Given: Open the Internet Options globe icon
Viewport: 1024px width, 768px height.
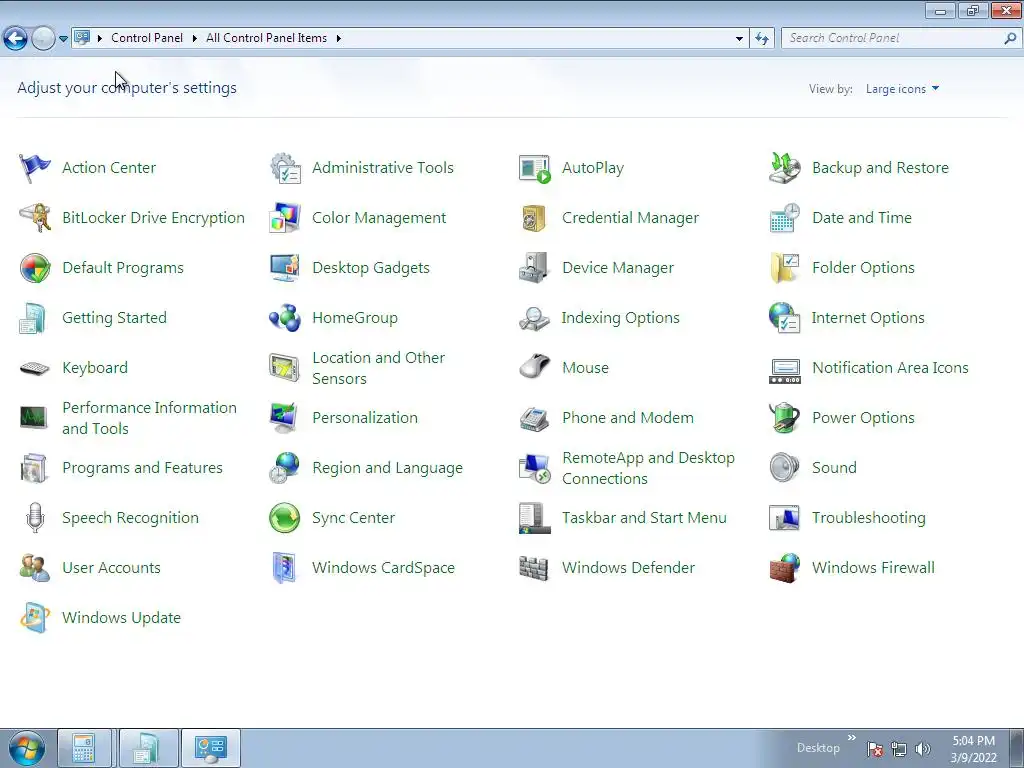Looking at the screenshot, I should point(784,318).
